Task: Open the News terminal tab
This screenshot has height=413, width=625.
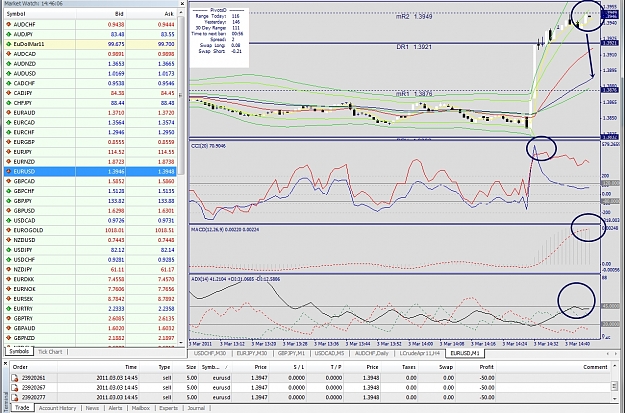Action: (92, 408)
